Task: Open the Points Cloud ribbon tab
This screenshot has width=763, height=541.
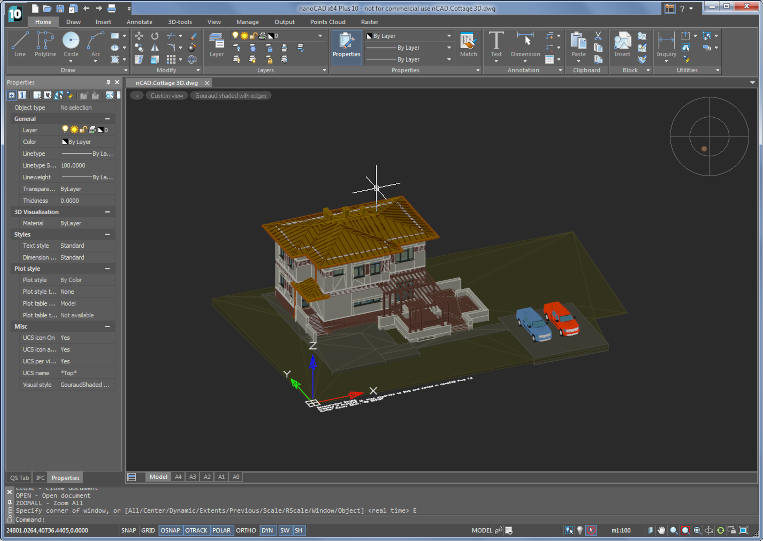Action: pos(327,22)
